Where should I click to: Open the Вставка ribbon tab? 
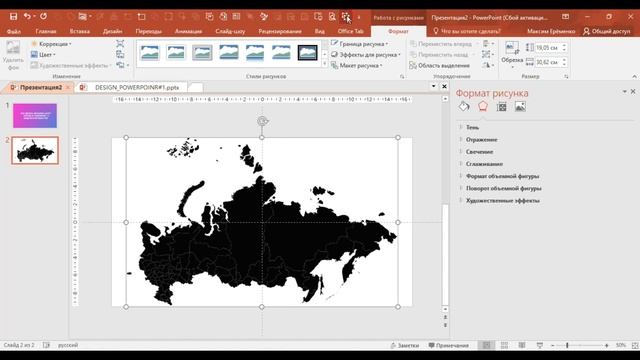point(80,31)
